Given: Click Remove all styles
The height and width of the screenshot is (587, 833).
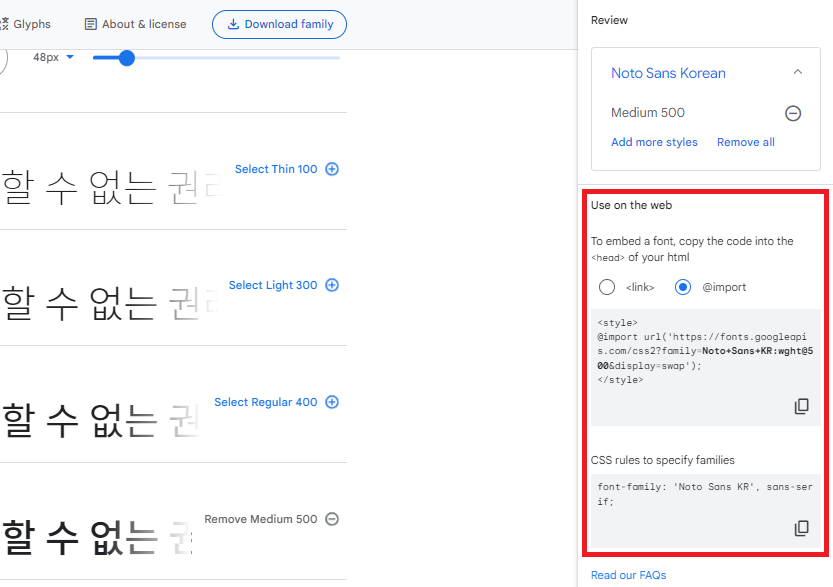Looking at the screenshot, I should point(745,142).
